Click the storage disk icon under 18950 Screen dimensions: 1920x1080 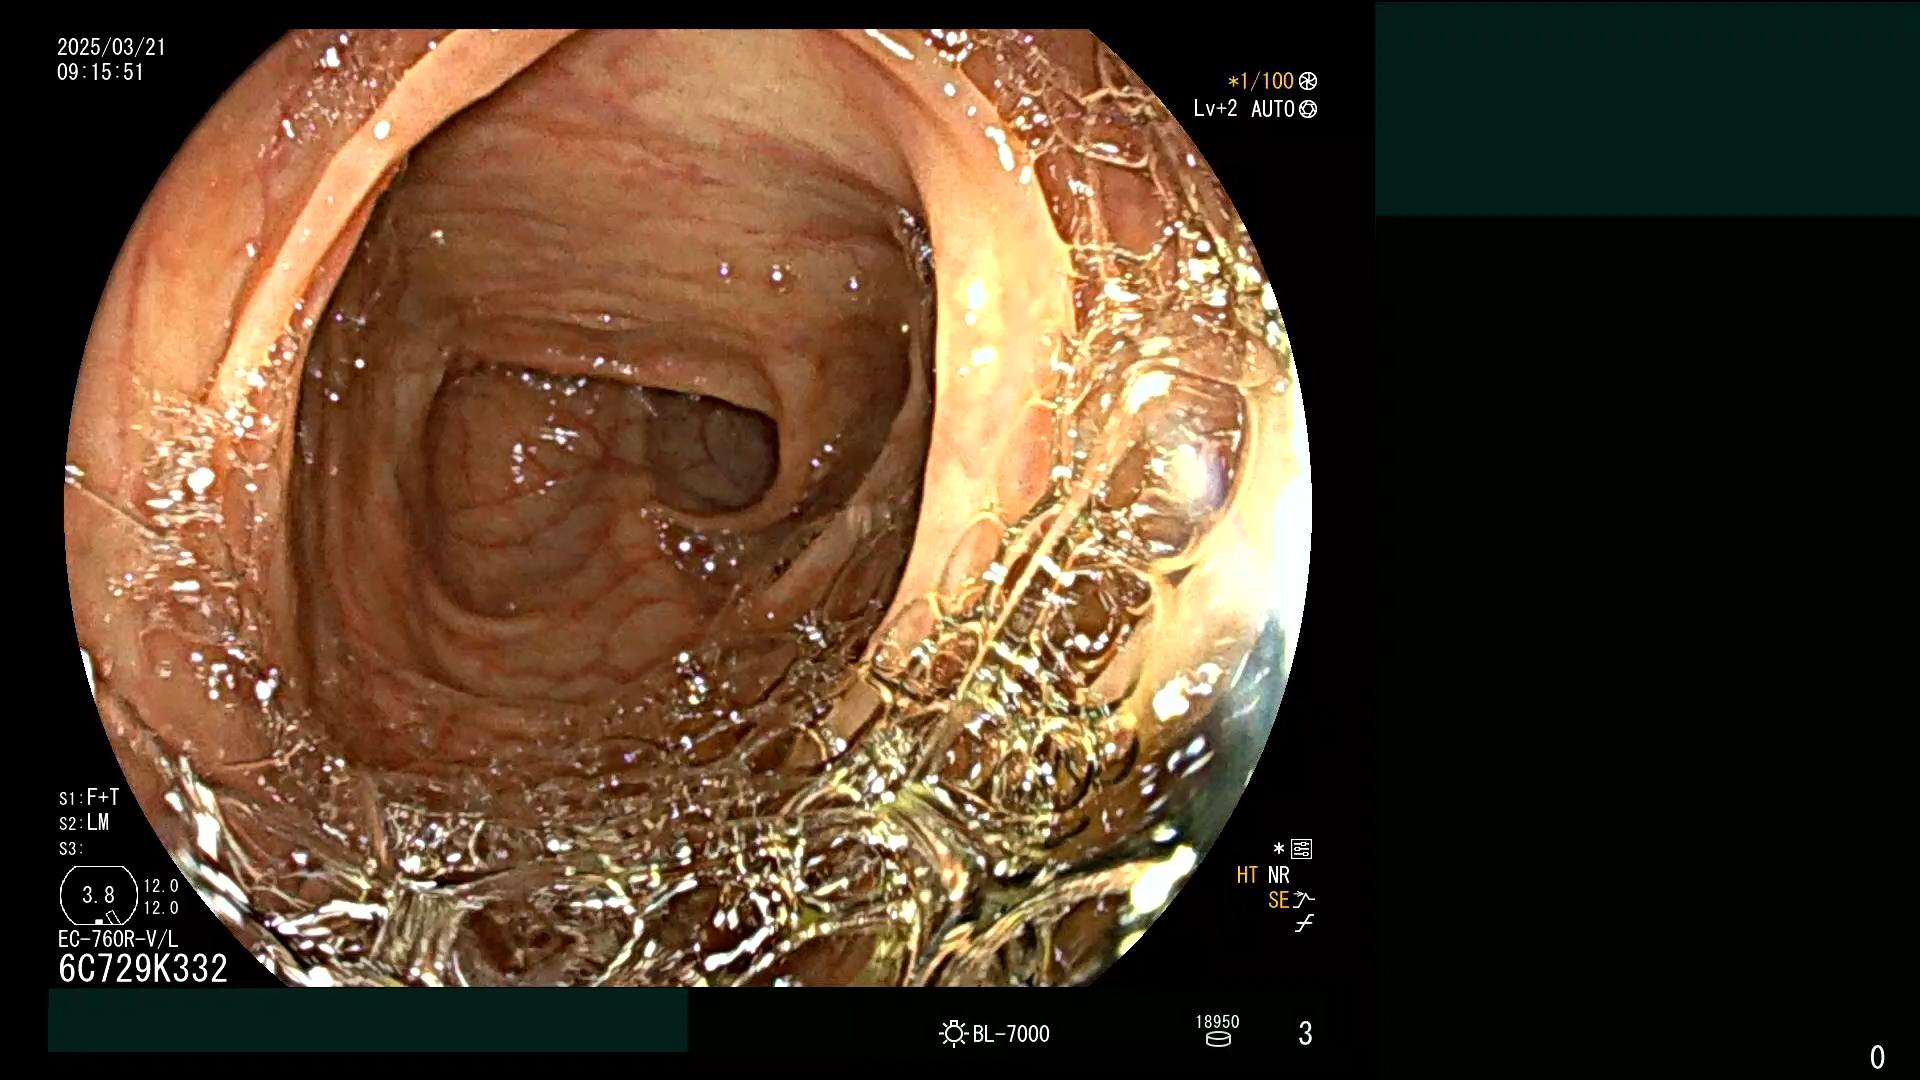point(1218,1039)
